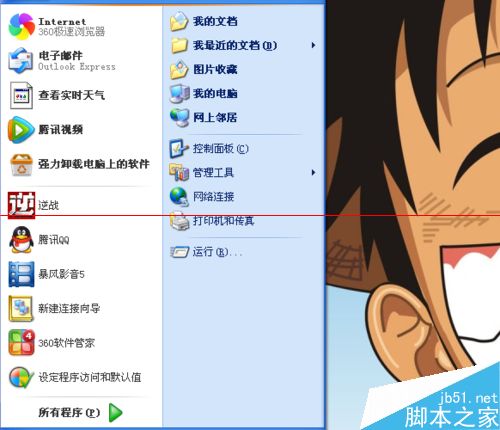
Task: Open the 我的文档 folder icon
Action: point(179,21)
